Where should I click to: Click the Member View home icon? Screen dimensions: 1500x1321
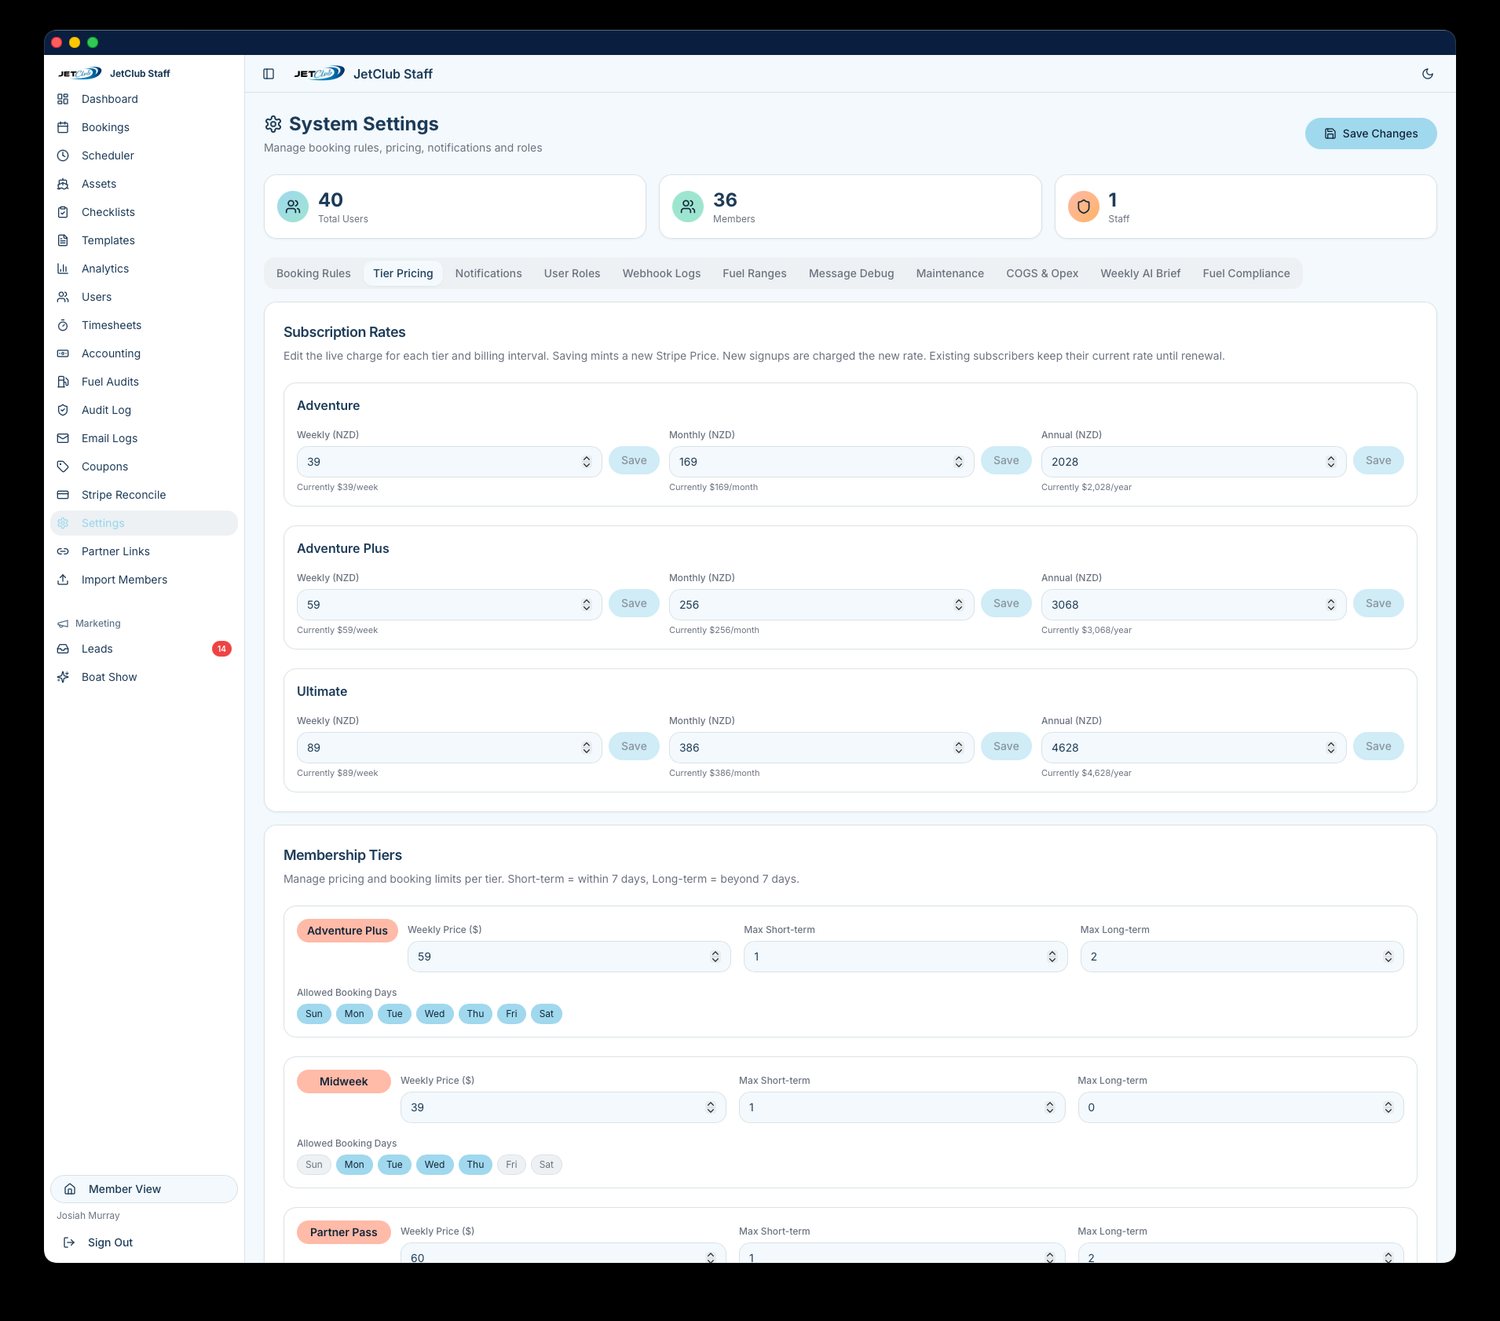(x=70, y=1189)
